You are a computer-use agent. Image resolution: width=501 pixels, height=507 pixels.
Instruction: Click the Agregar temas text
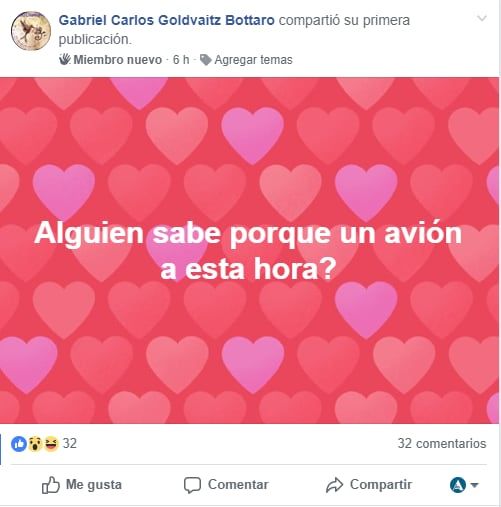(x=253, y=60)
